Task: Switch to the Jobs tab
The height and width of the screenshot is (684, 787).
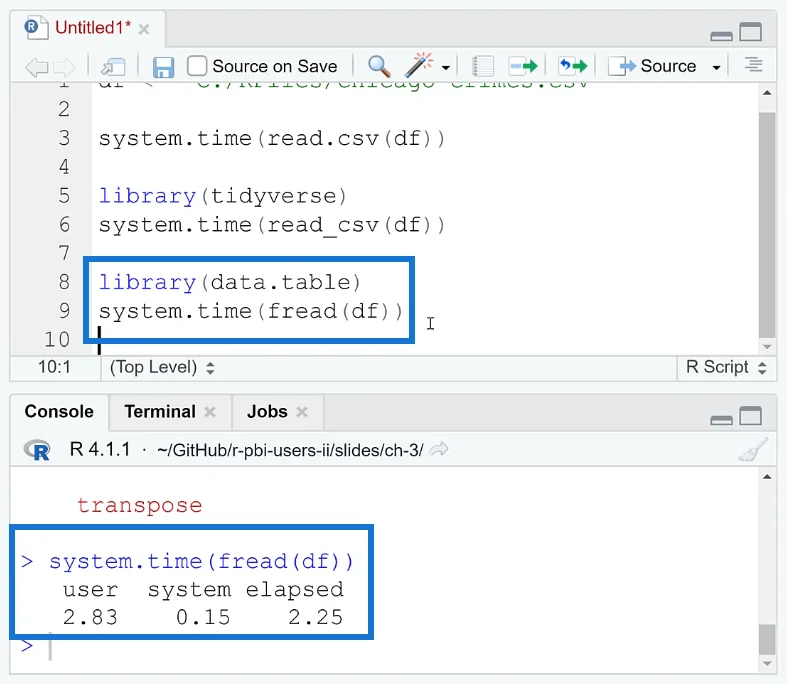Action: pos(267,412)
